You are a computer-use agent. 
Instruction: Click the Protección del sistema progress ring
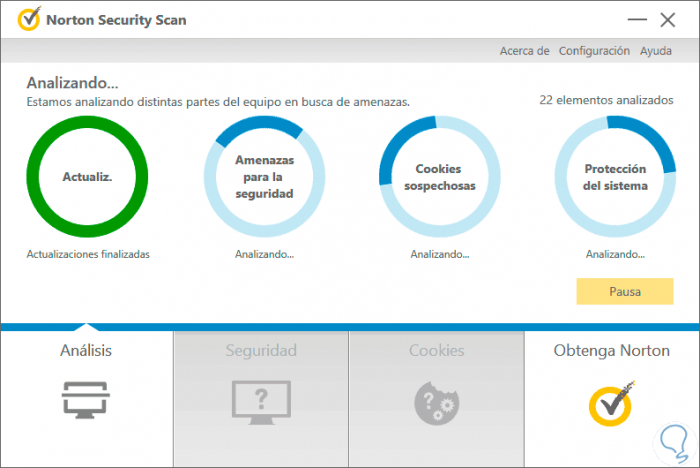coord(615,176)
